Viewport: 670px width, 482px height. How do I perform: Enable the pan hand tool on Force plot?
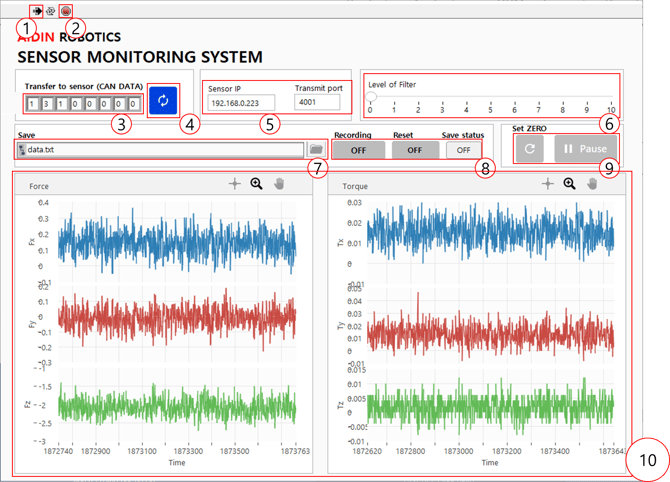280,184
